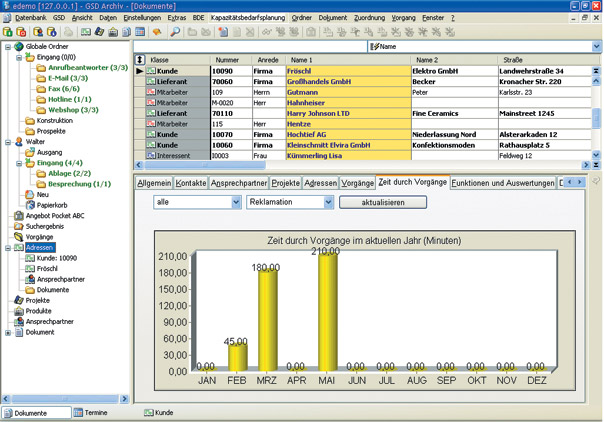Select the Webshop (3/3) folder

point(73,110)
